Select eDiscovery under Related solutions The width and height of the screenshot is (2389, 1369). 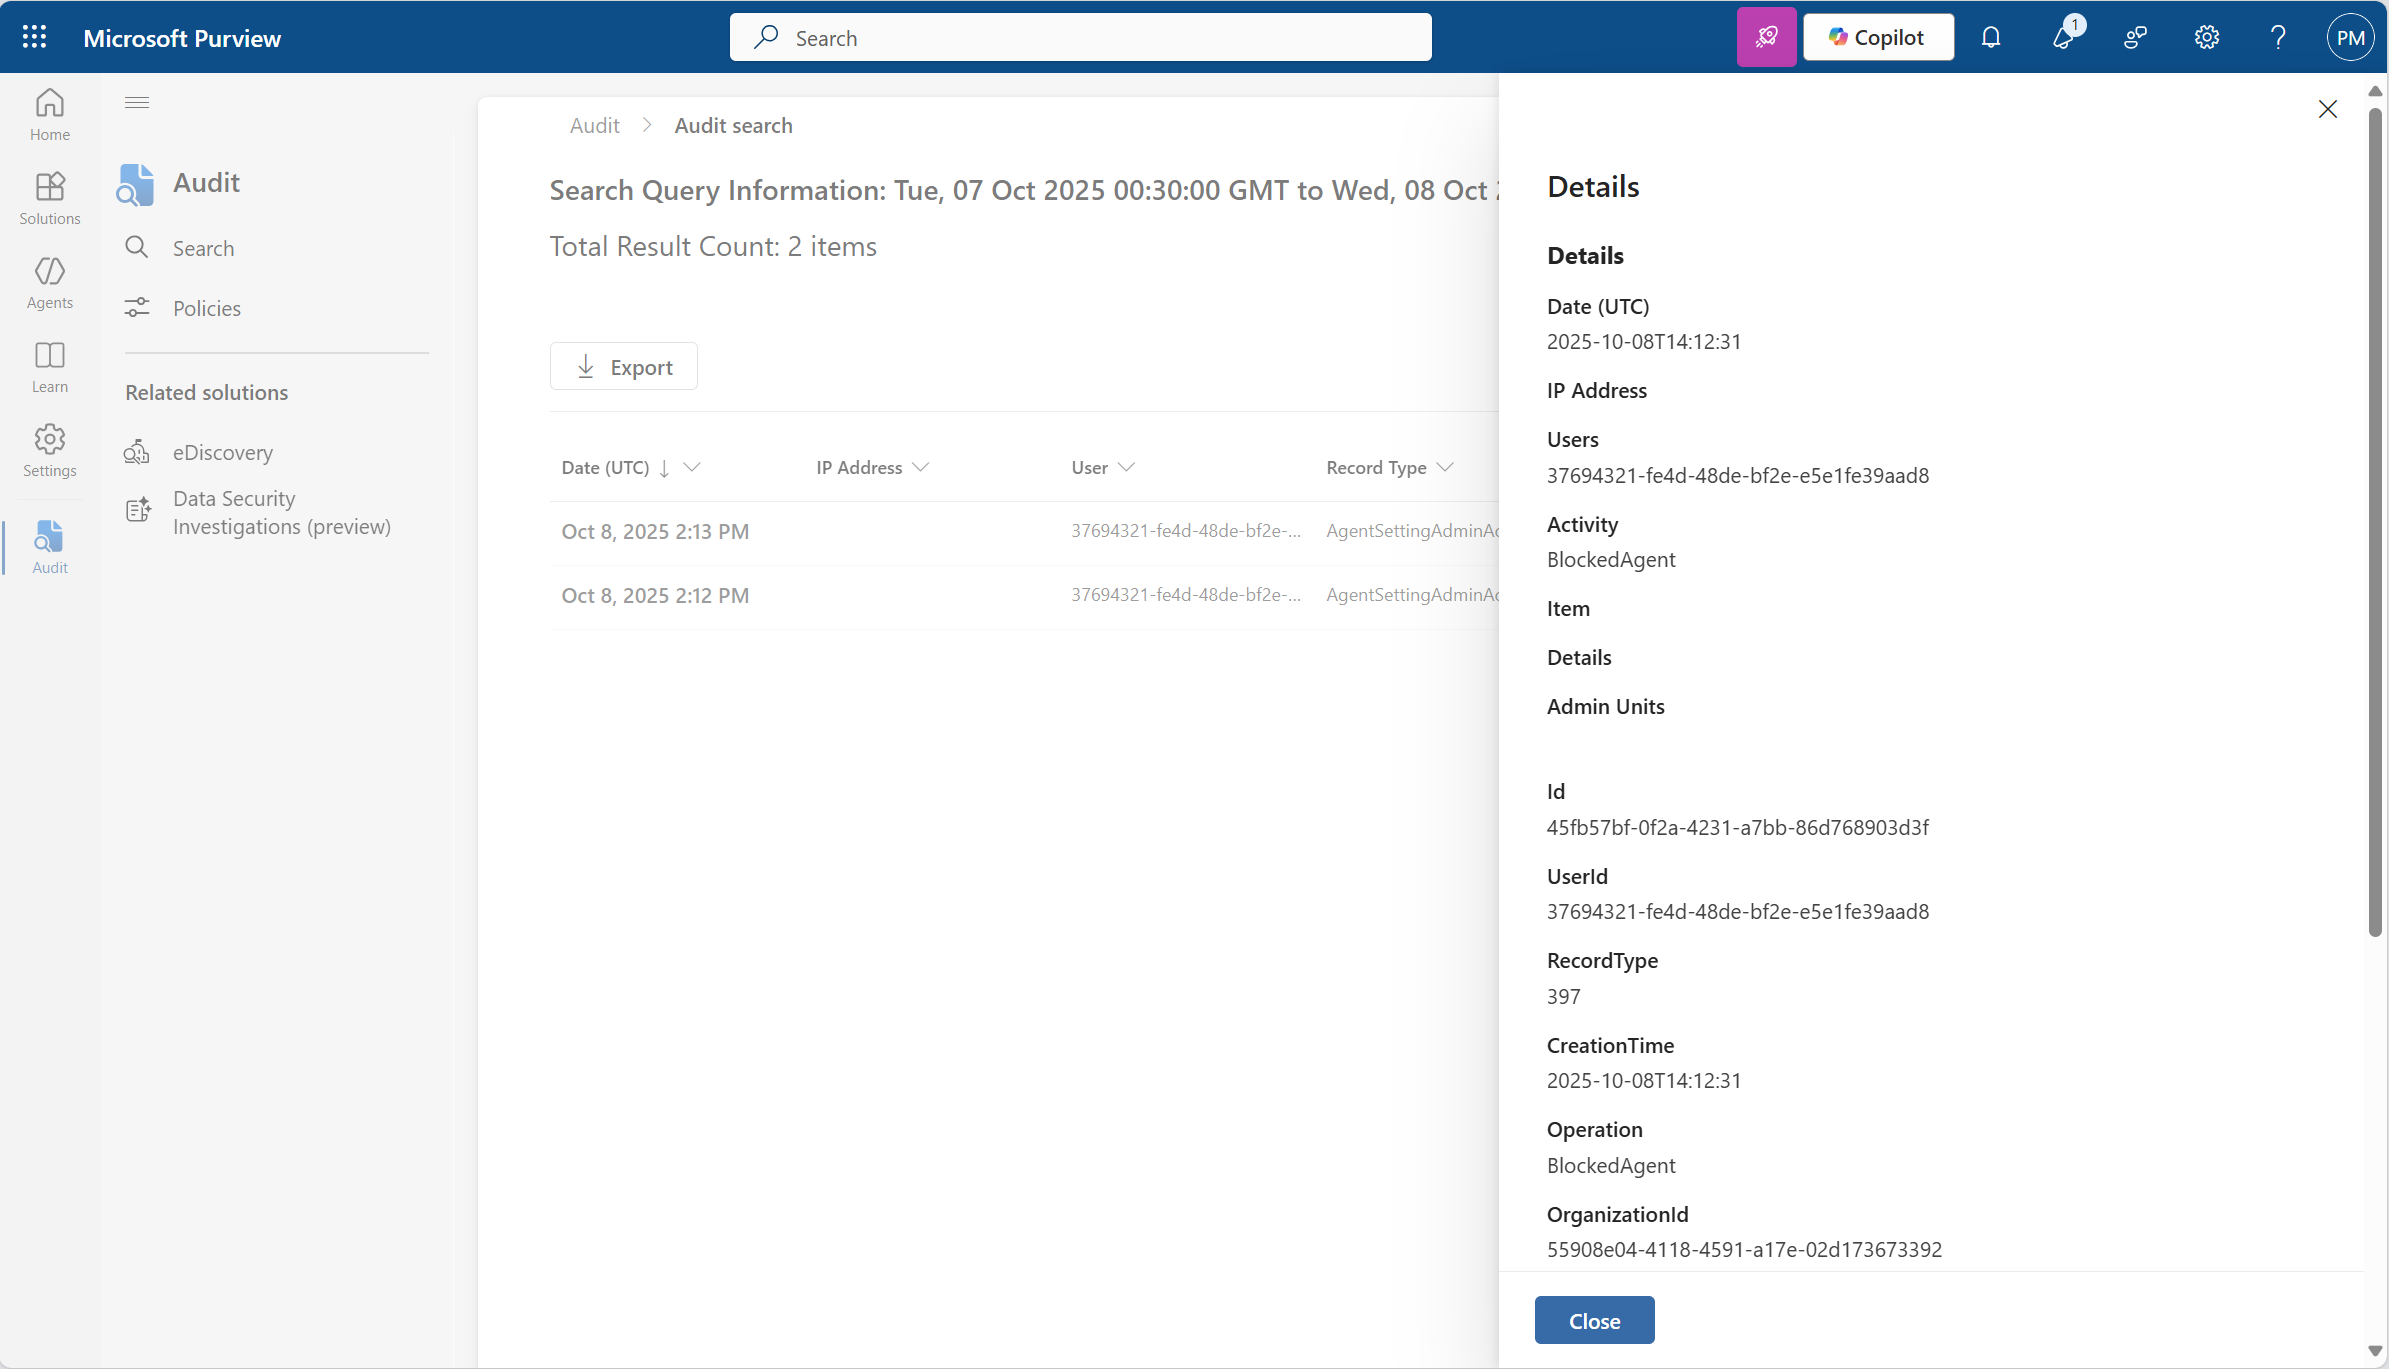click(x=222, y=452)
